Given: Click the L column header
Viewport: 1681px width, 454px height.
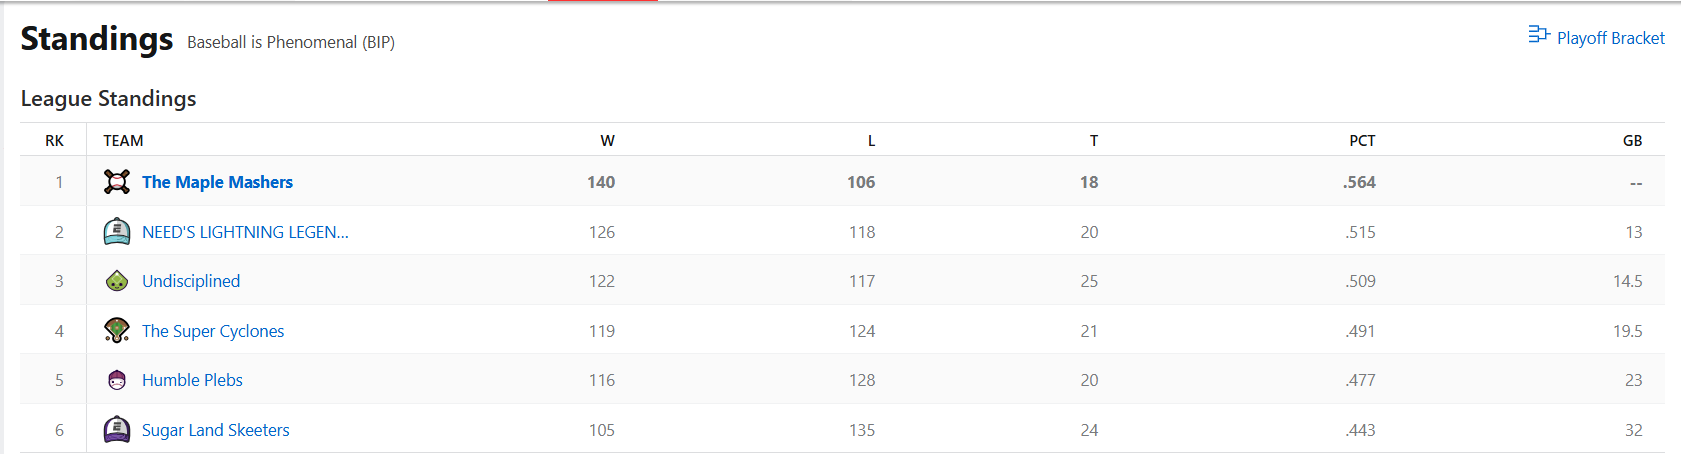Looking at the screenshot, I should [871, 141].
